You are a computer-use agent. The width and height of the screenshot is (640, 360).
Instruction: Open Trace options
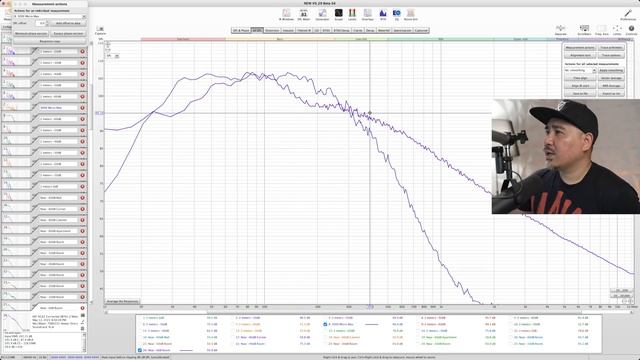point(611,55)
